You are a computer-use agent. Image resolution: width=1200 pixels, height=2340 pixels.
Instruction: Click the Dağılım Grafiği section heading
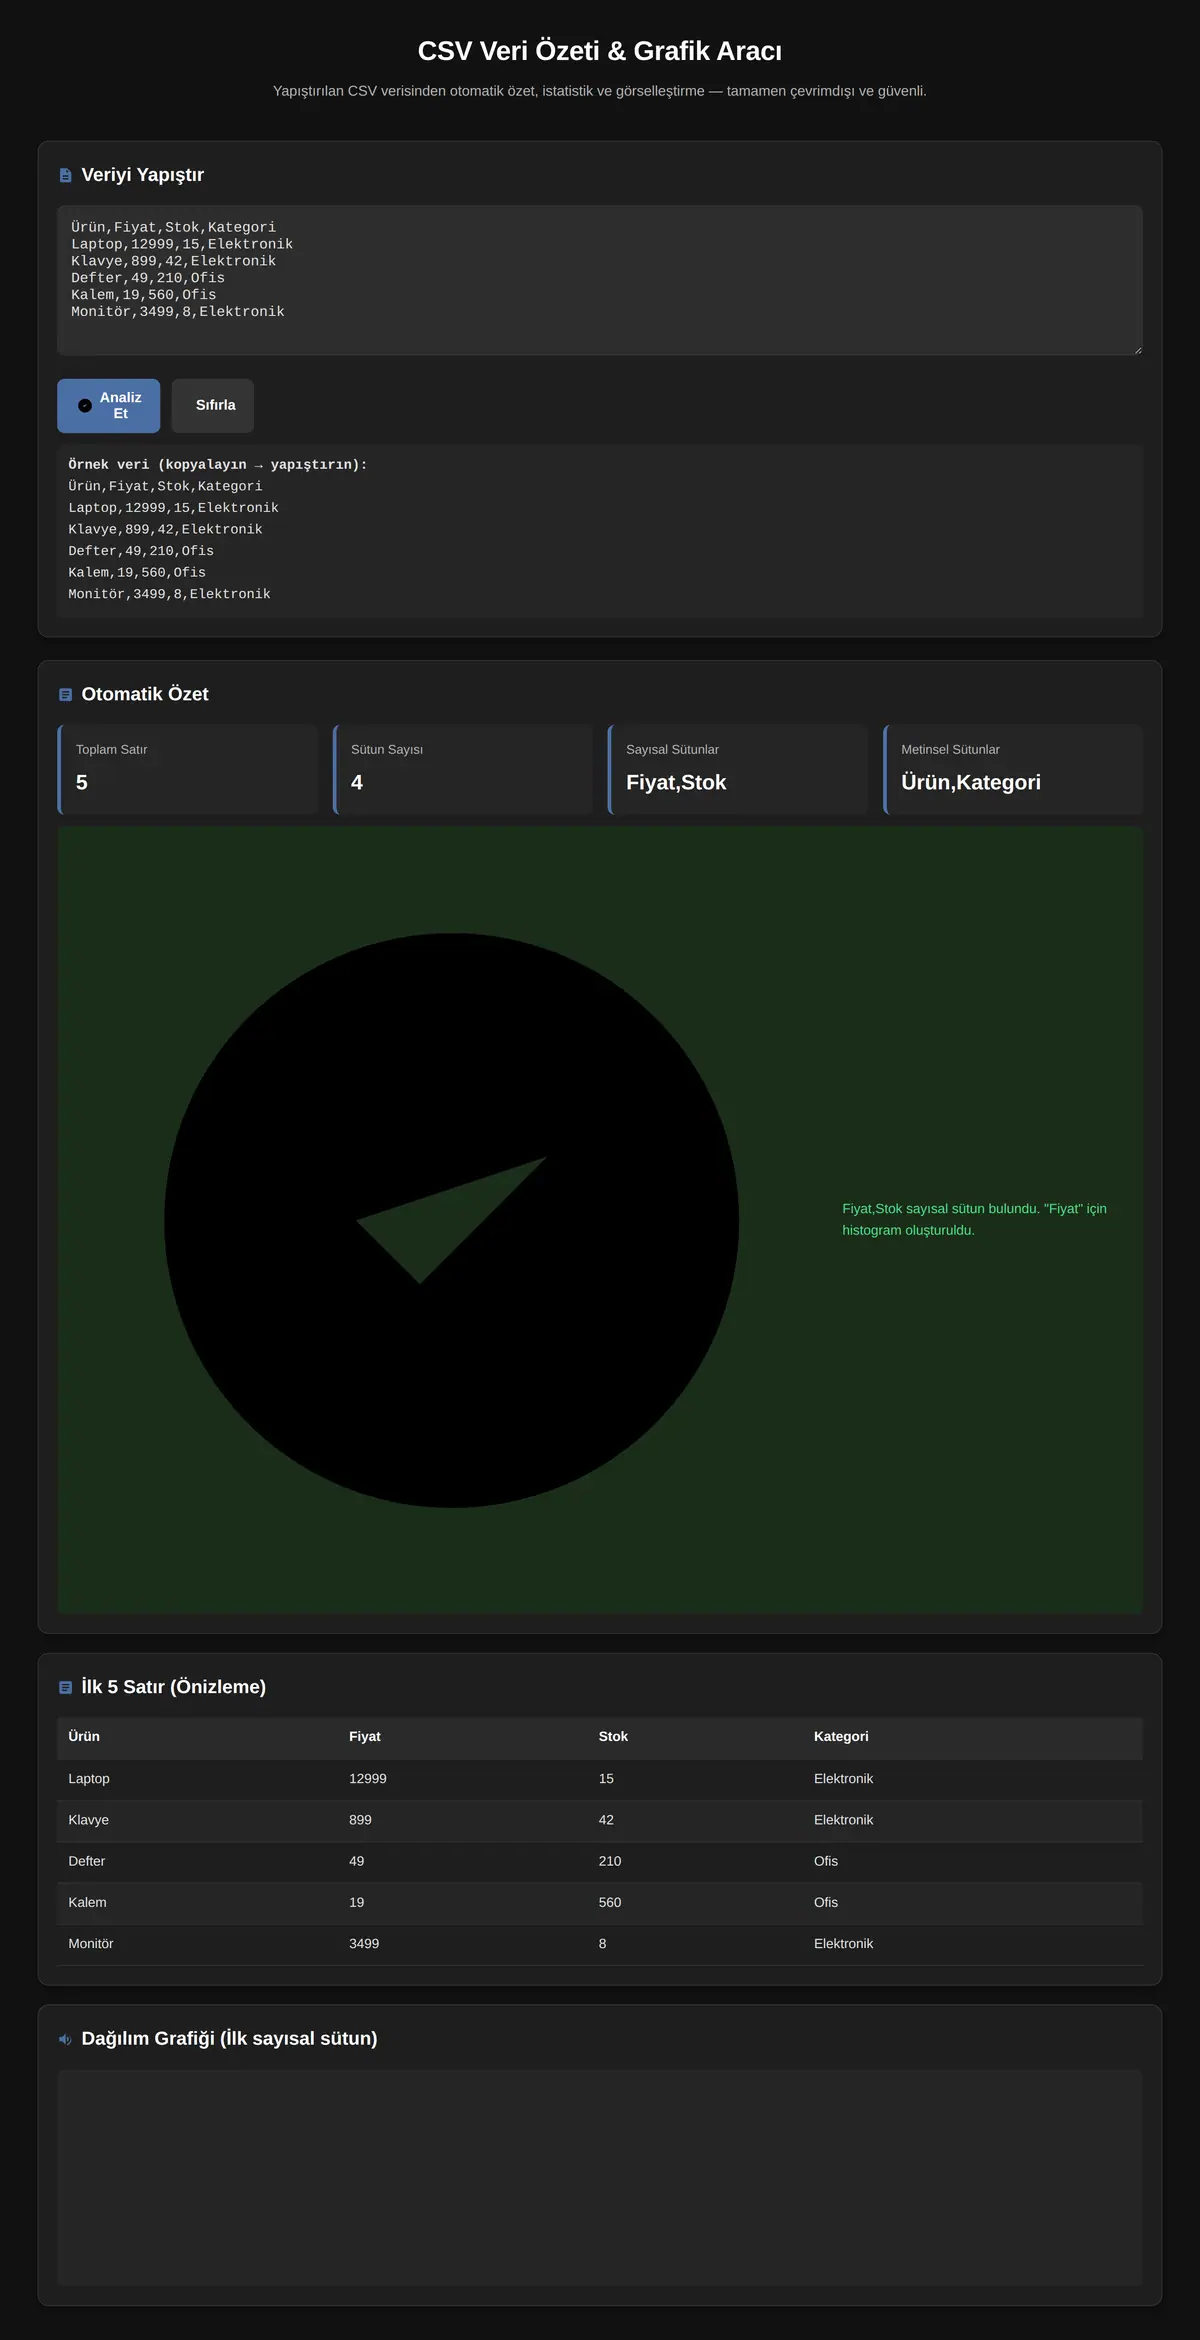tap(229, 2039)
